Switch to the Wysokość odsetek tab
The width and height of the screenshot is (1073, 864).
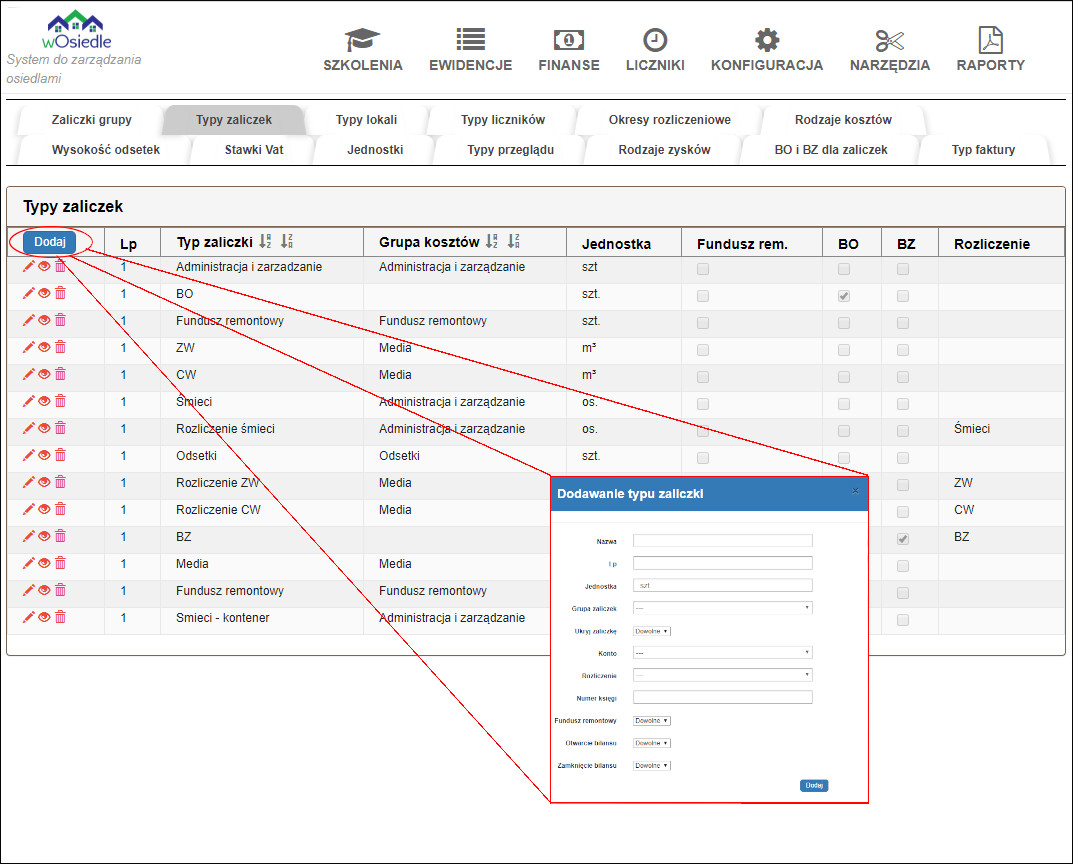(105, 150)
